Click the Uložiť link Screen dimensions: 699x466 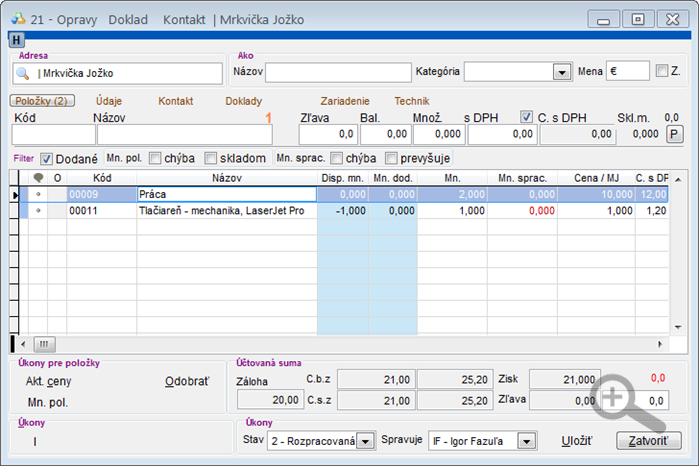(x=576, y=441)
